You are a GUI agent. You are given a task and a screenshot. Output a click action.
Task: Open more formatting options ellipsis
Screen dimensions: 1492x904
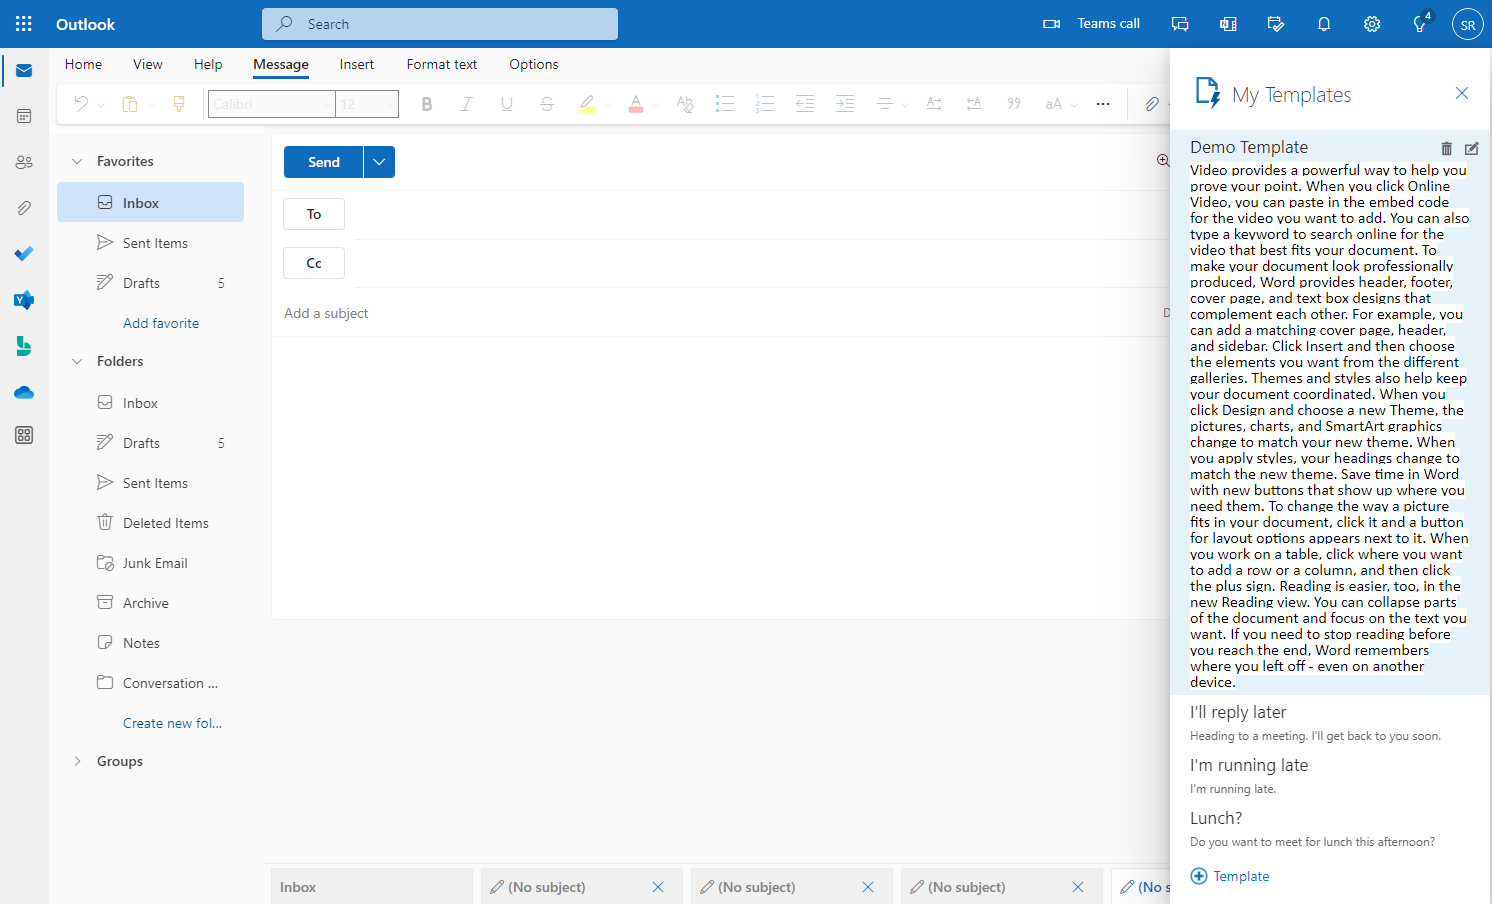point(1103,104)
